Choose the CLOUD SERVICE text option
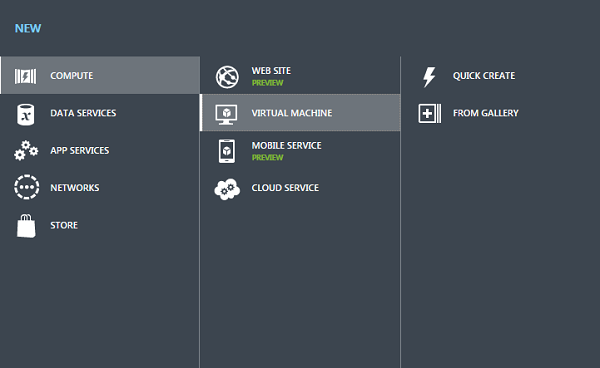600x368 pixels. tap(285, 188)
